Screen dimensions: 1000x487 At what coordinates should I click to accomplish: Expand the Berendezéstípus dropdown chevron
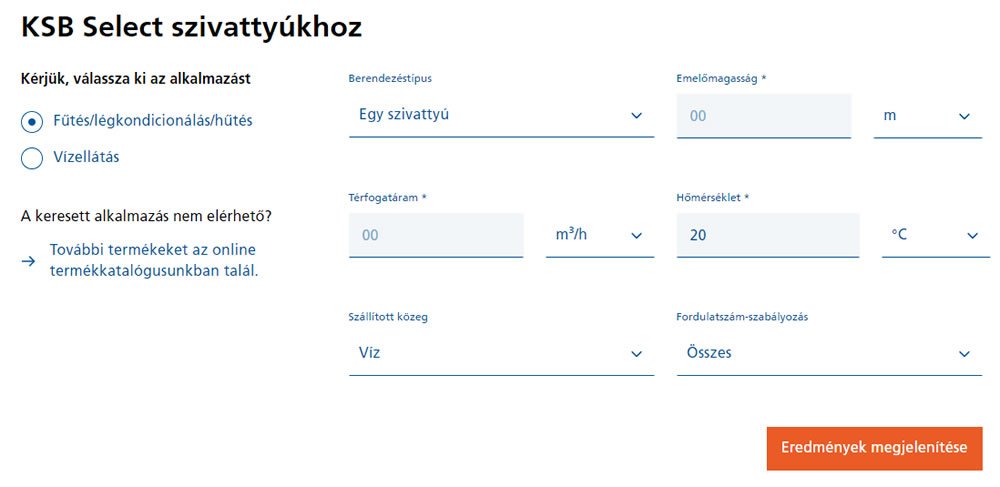(x=637, y=116)
